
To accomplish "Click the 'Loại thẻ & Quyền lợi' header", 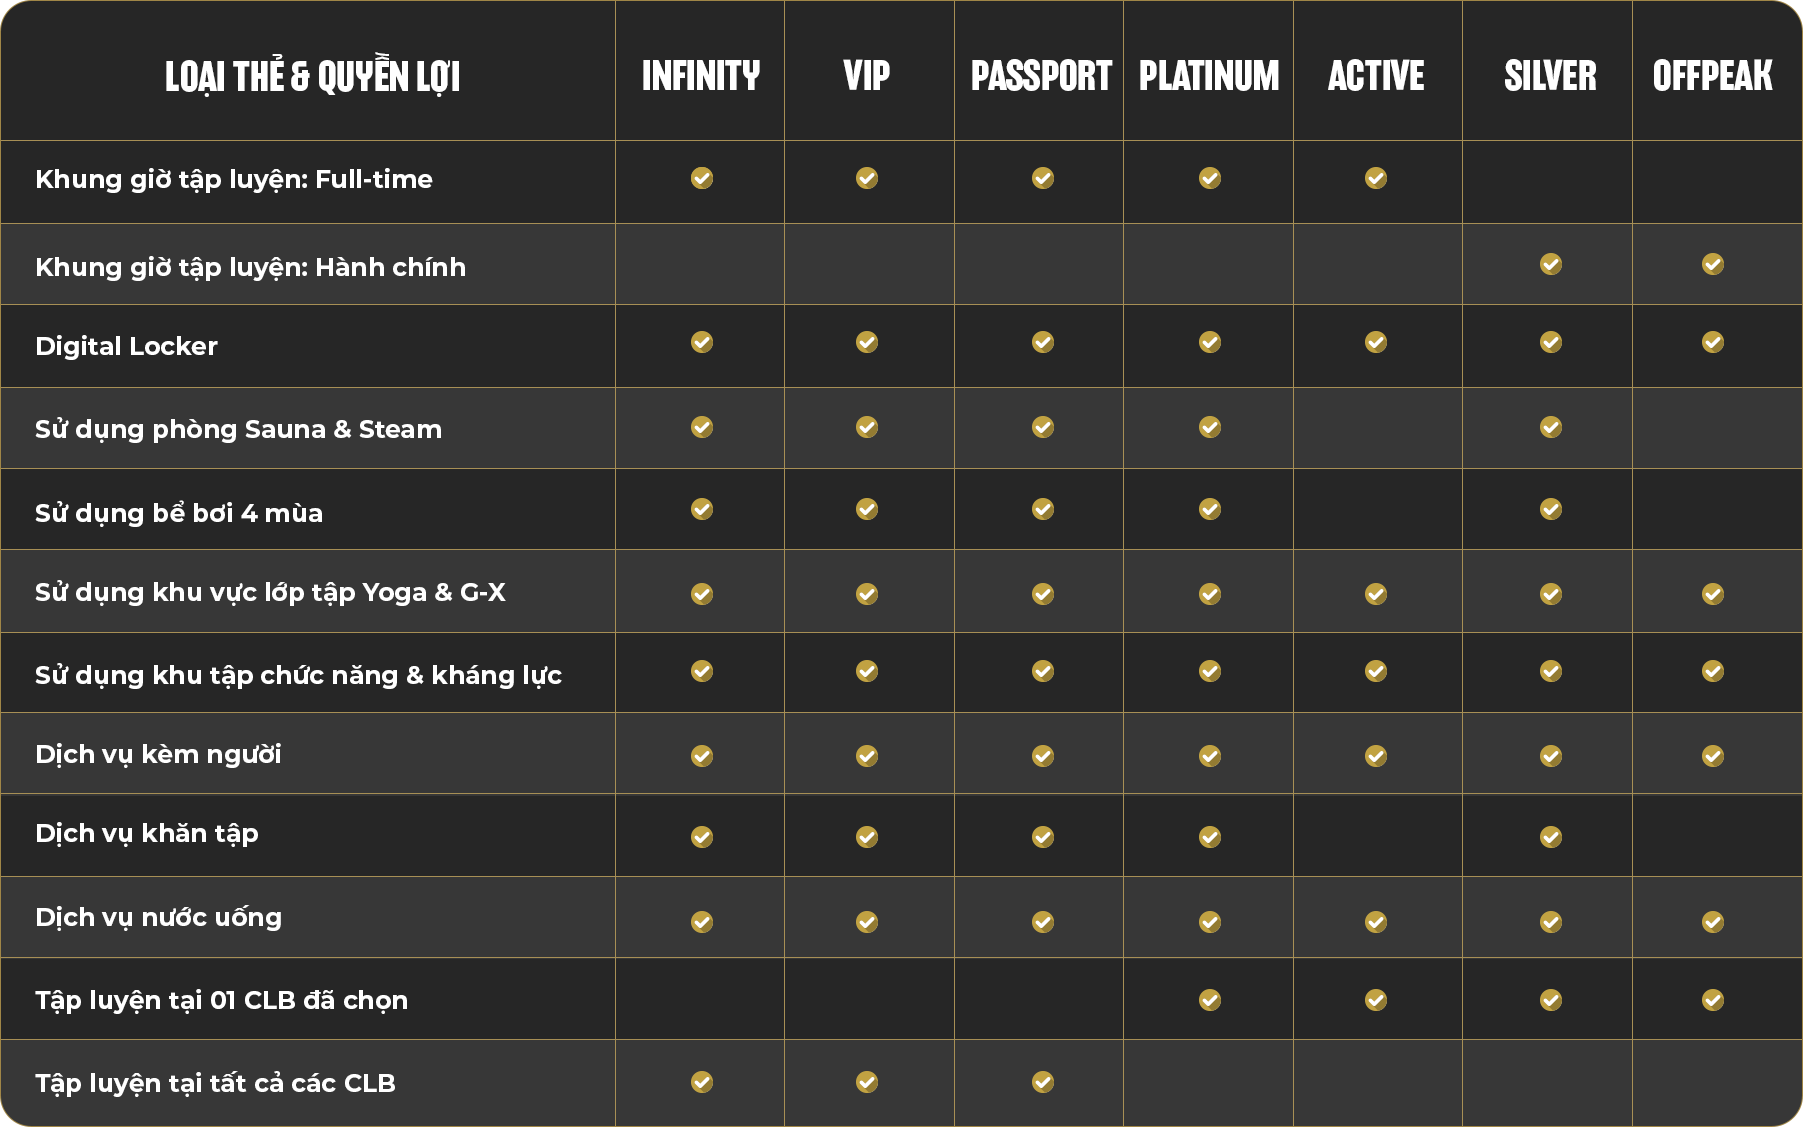I will pyautogui.click(x=313, y=76).
